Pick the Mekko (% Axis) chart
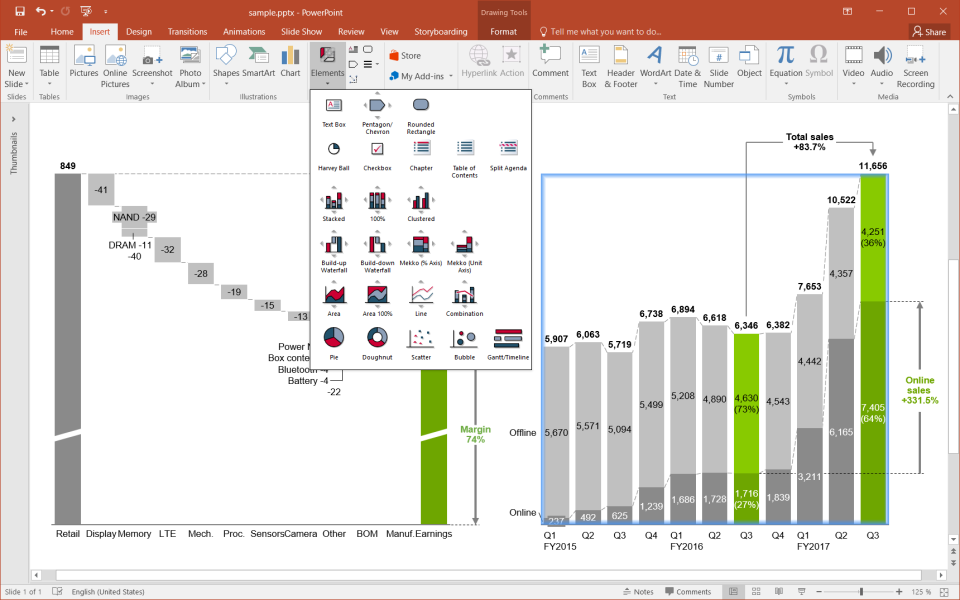 (x=421, y=246)
